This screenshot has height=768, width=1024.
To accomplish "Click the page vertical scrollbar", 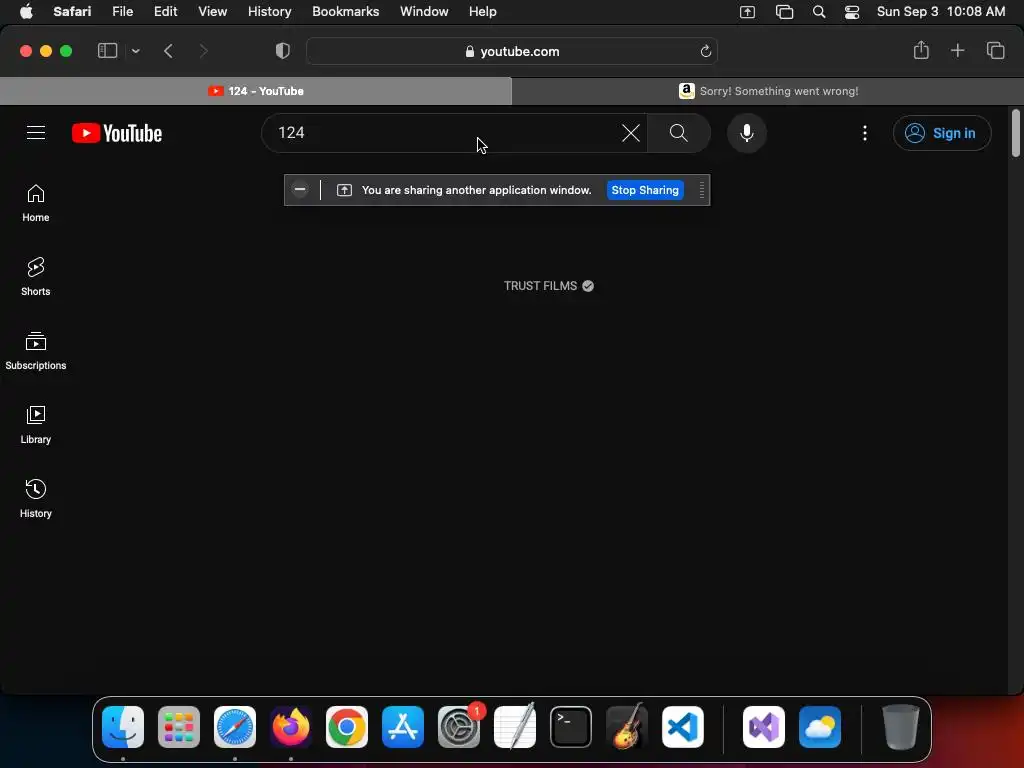I will (1016, 133).
